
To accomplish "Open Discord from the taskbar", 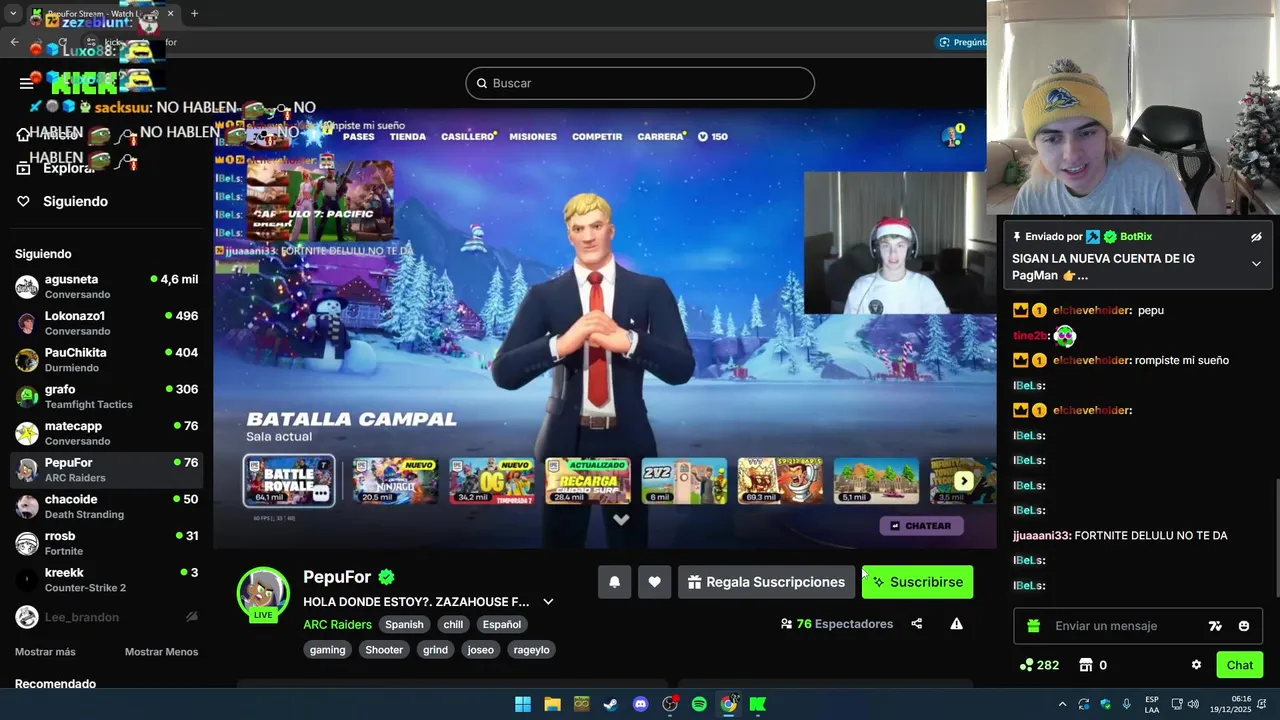I will click(x=640, y=704).
